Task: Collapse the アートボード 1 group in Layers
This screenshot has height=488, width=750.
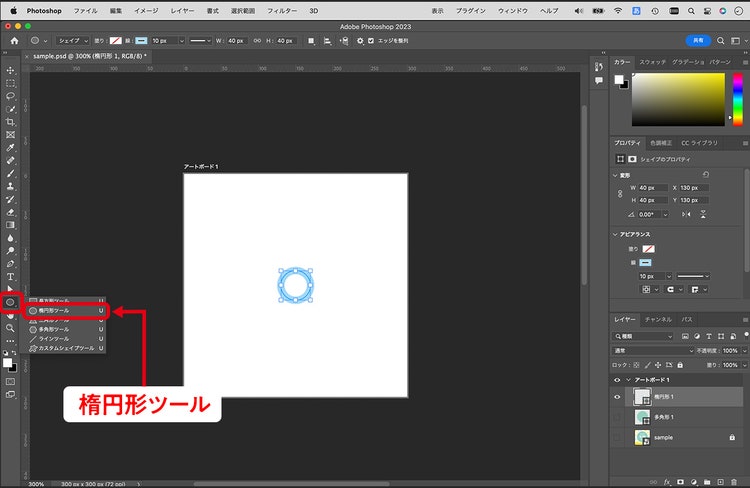Action: [629, 380]
